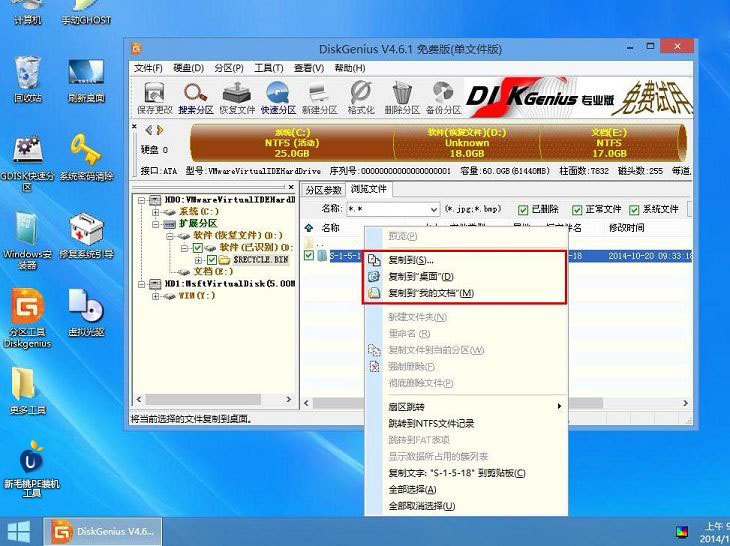Close the disk tree panel with X
Image resolution: width=730 pixels, height=546 pixels.
point(291,187)
